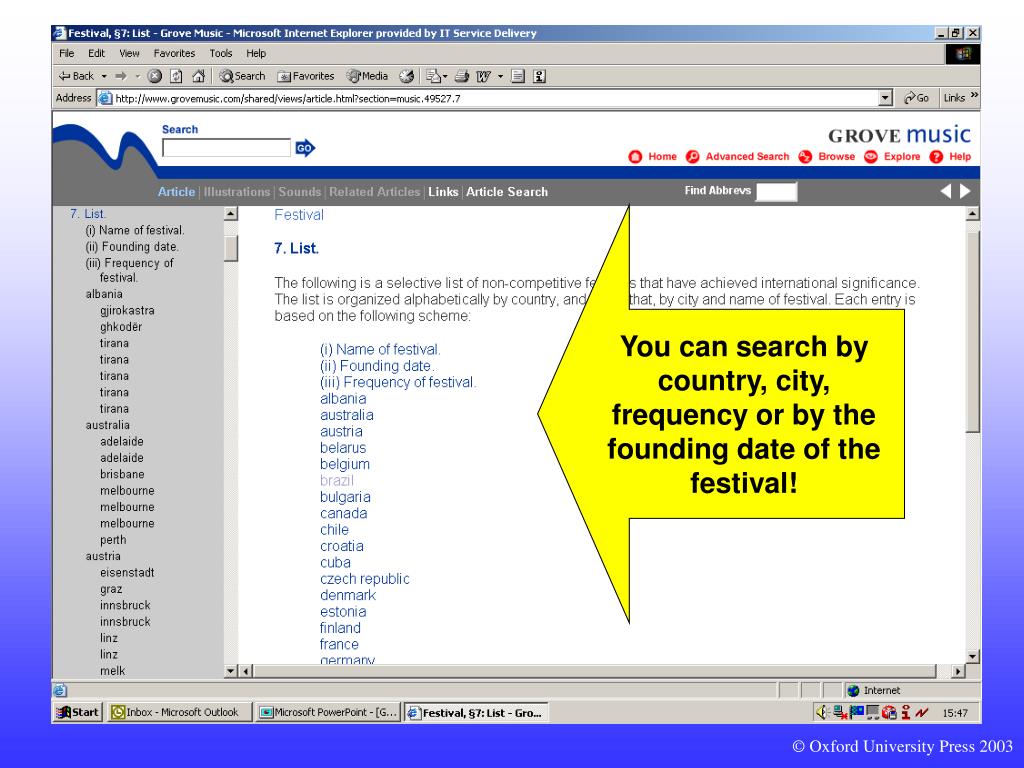This screenshot has width=1024, height=768.
Task: Click the Grove Music search input field
Action: pos(226,148)
